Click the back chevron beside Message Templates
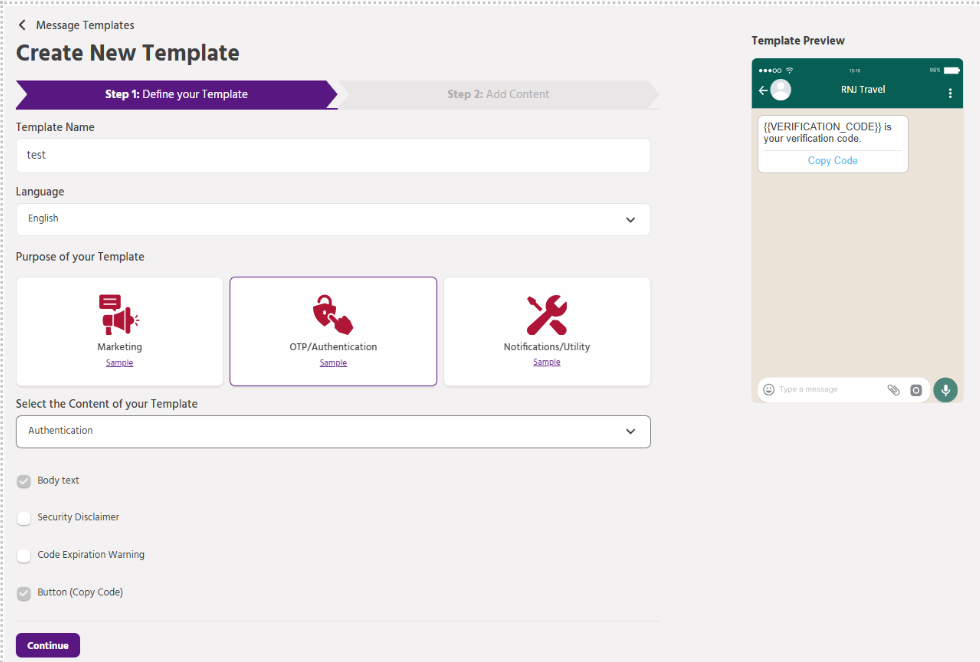 click(23, 25)
